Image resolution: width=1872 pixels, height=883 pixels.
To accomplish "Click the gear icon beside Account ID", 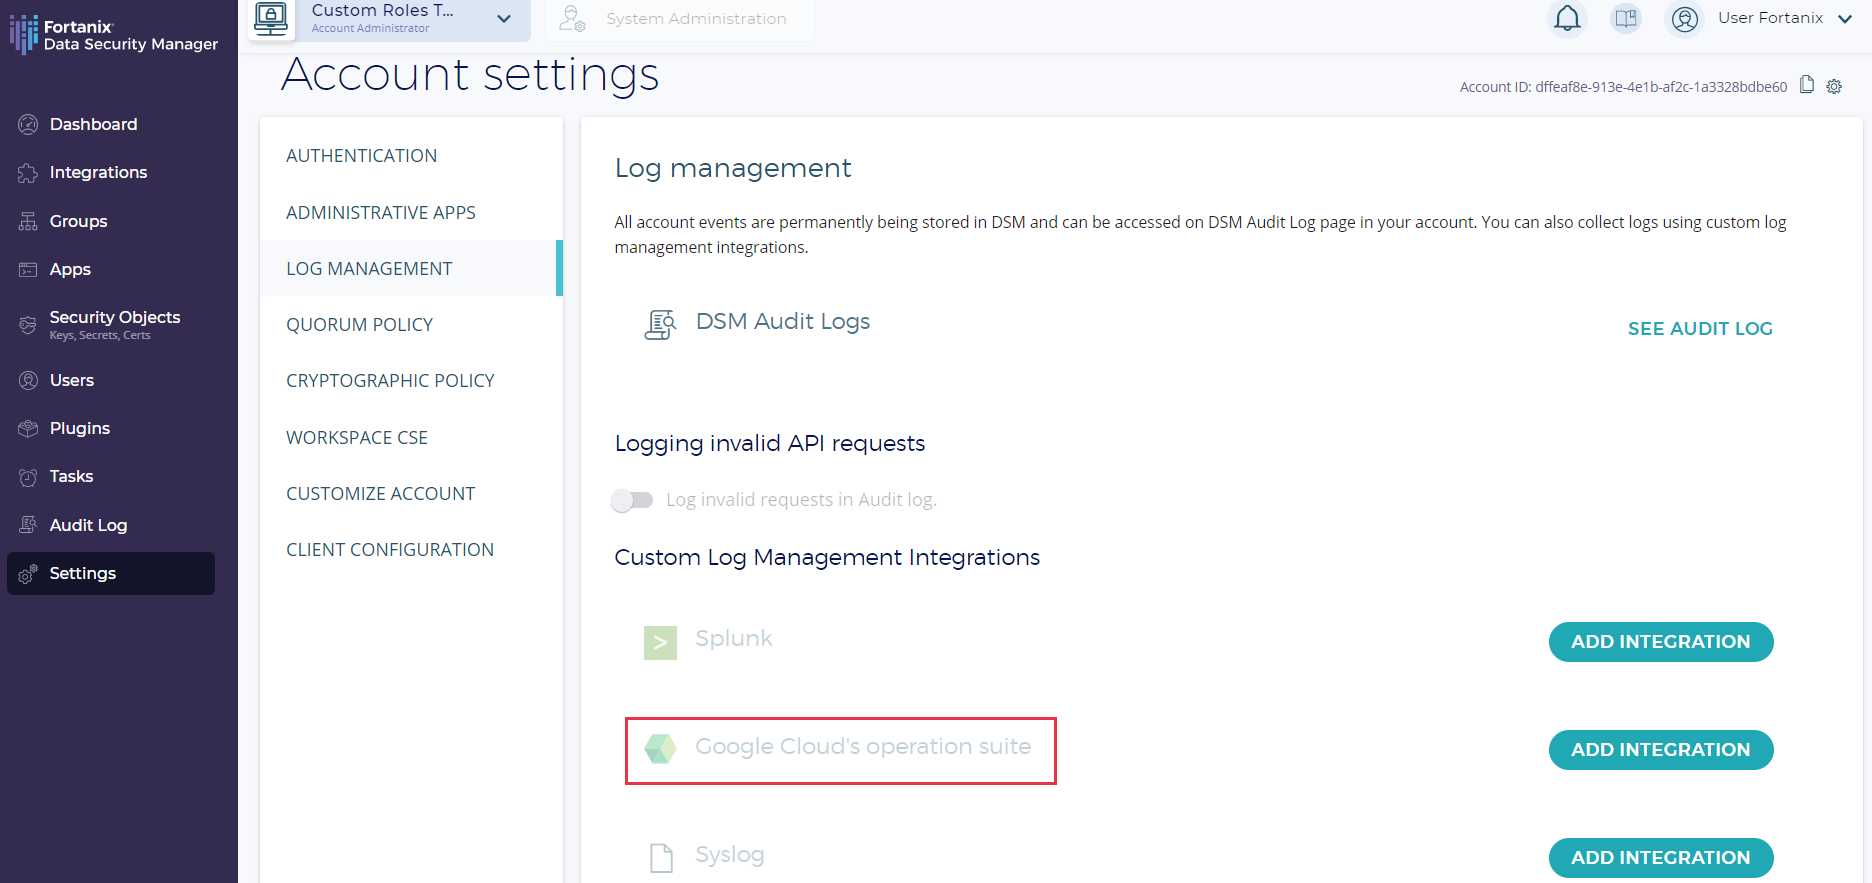I will click(x=1834, y=87).
